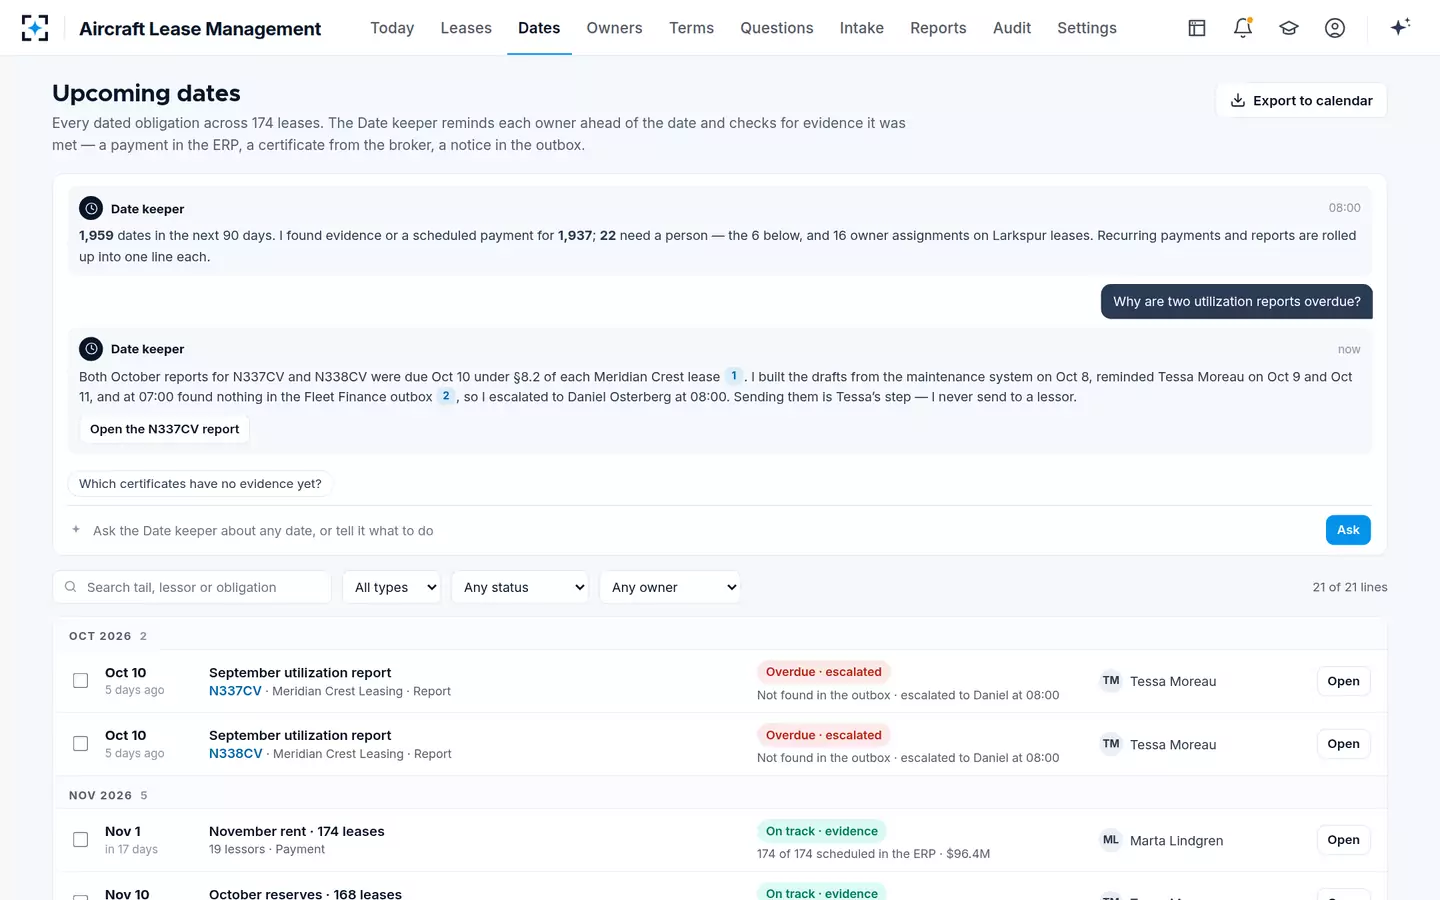Open the user account icon
Viewport: 1440px width, 900px height.
click(1335, 28)
